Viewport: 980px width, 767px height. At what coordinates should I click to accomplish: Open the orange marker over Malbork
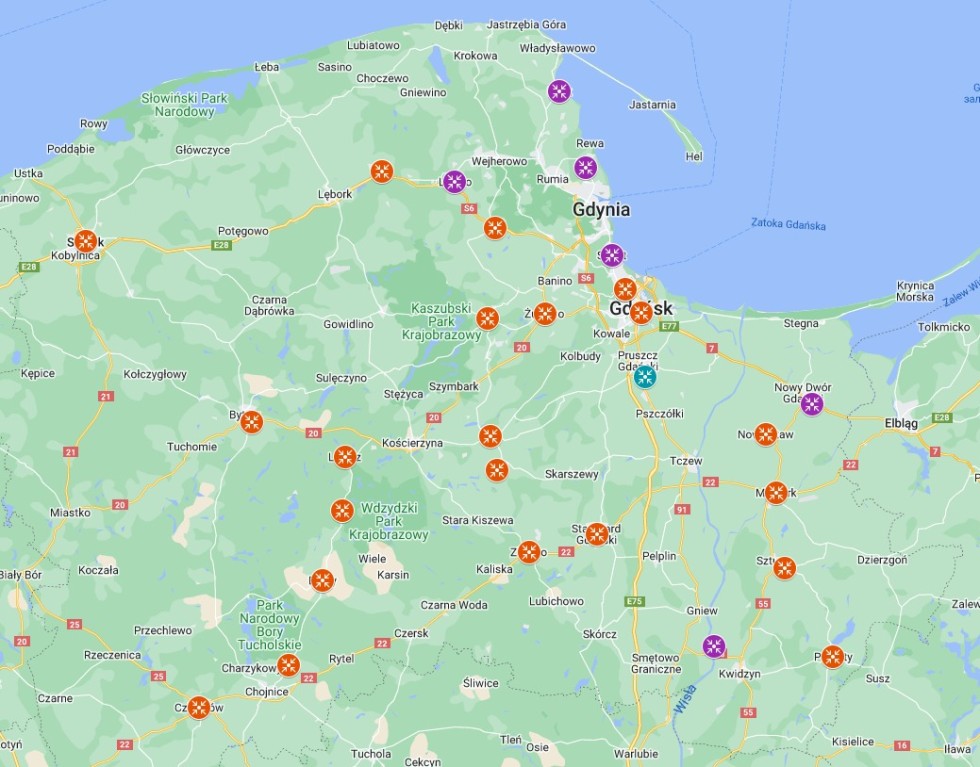[x=776, y=493]
